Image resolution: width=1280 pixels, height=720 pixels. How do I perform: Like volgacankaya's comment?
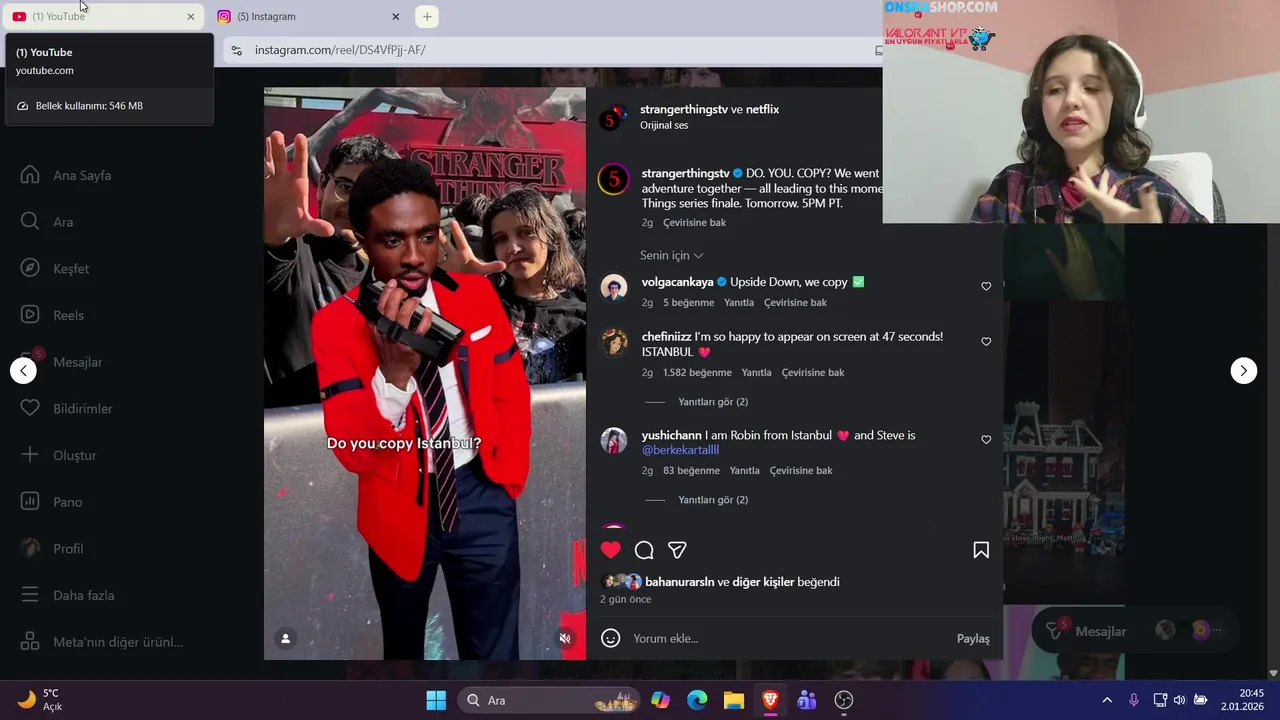point(986,286)
